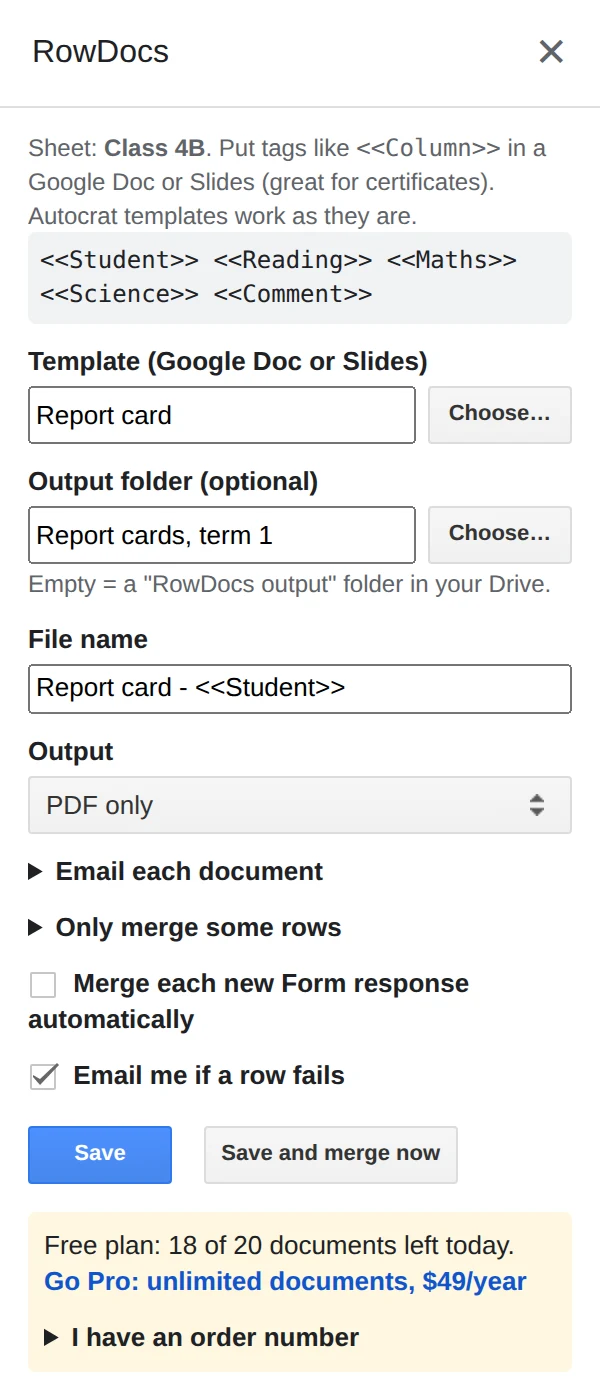Image resolution: width=600 pixels, height=1396 pixels.
Task: Open the Output dropdown set to PDF only
Action: pyautogui.click(x=300, y=805)
